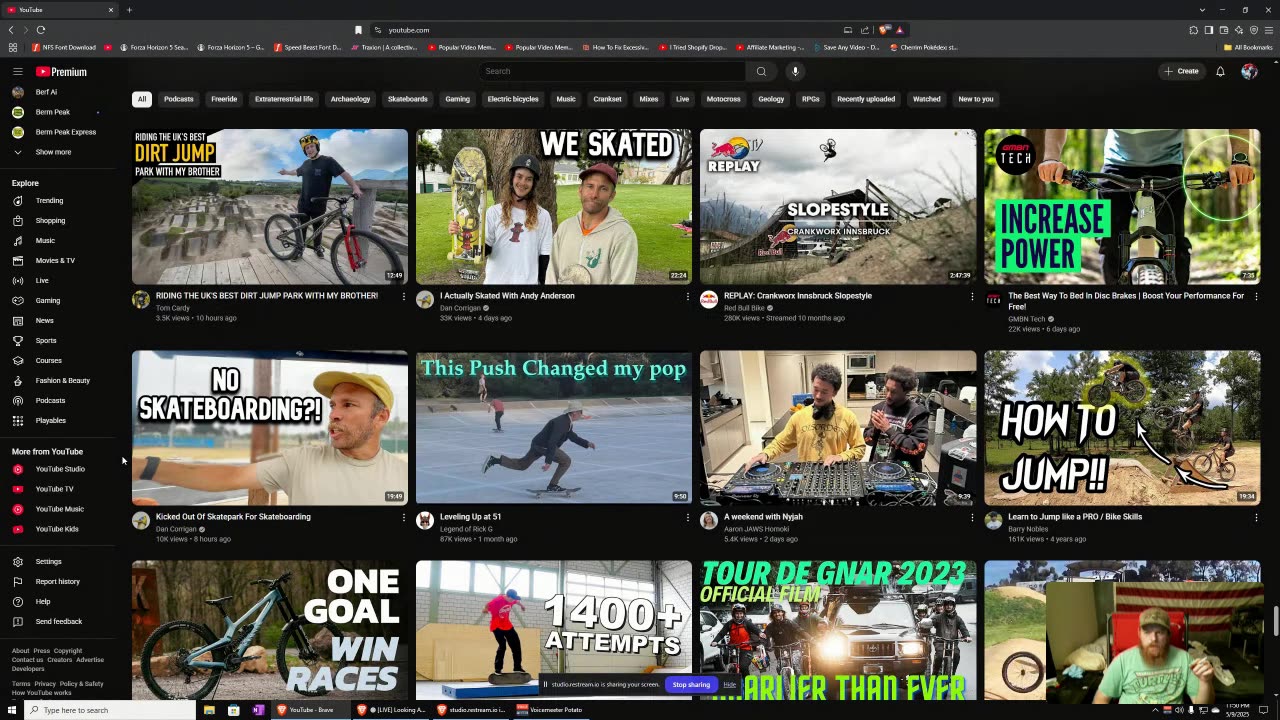Open options menu for Andy Anderson video
This screenshot has height=720, width=1280.
688,296
